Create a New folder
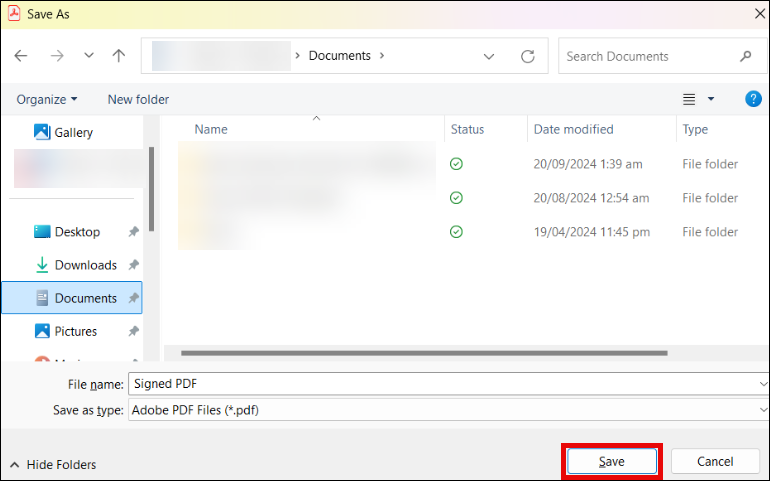Screen dimensions: 770x481 click(x=138, y=99)
